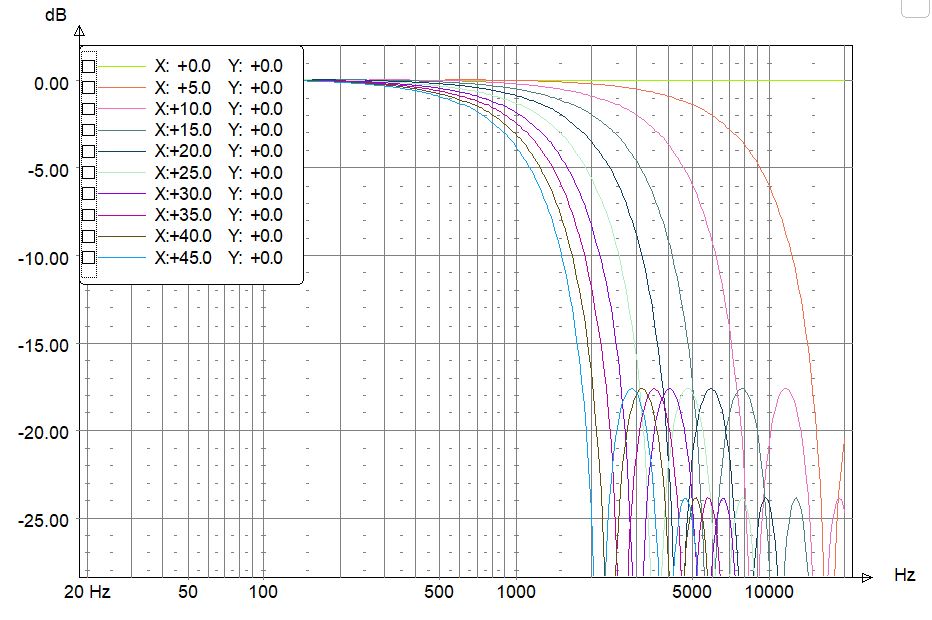Toggle the X:+45.0 curve checkbox
Image resolution: width=932 pixels, height=620 pixels.
click(89, 258)
